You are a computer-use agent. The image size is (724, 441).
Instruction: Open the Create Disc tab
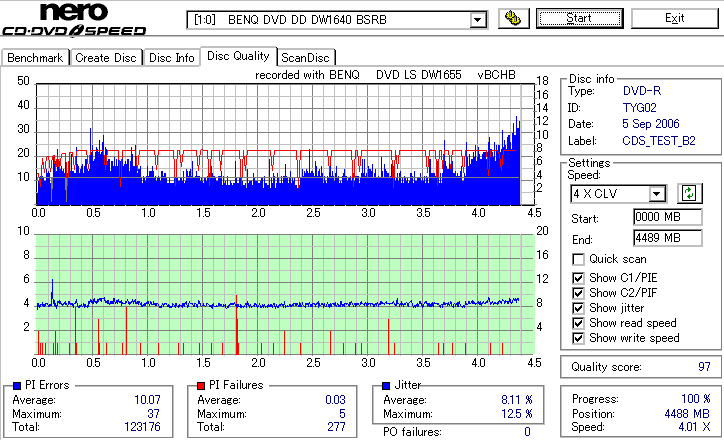[106, 58]
